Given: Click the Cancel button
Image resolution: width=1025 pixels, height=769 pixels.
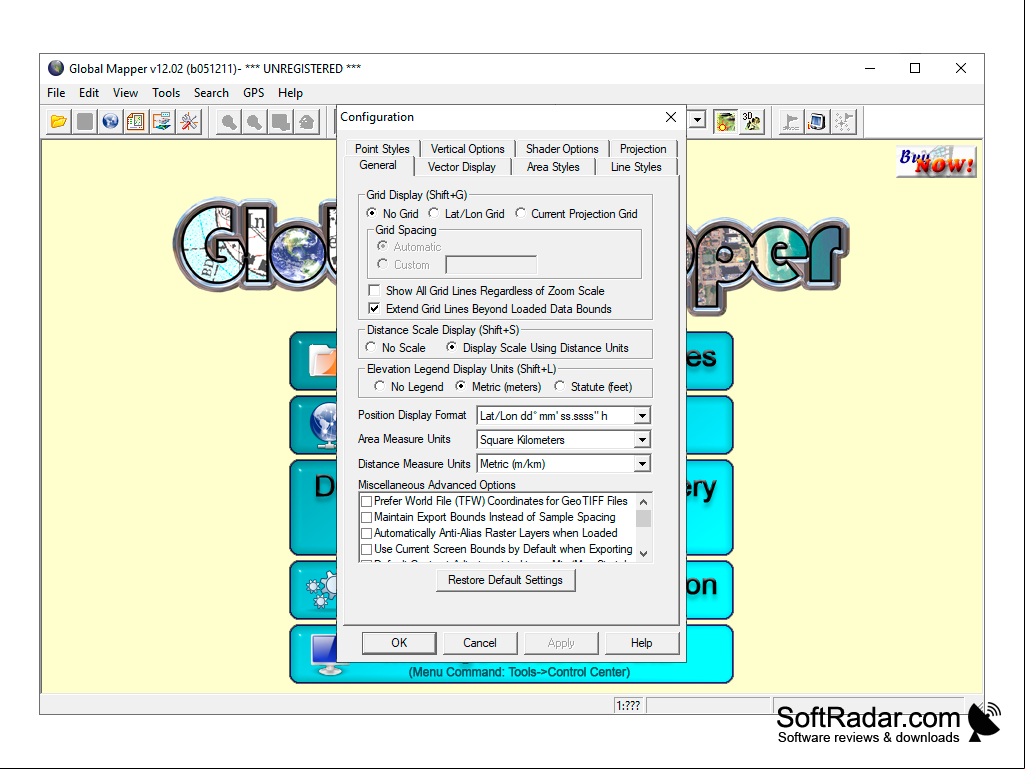Looking at the screenshot, I should pyautogui.click(x=480, y=643).
